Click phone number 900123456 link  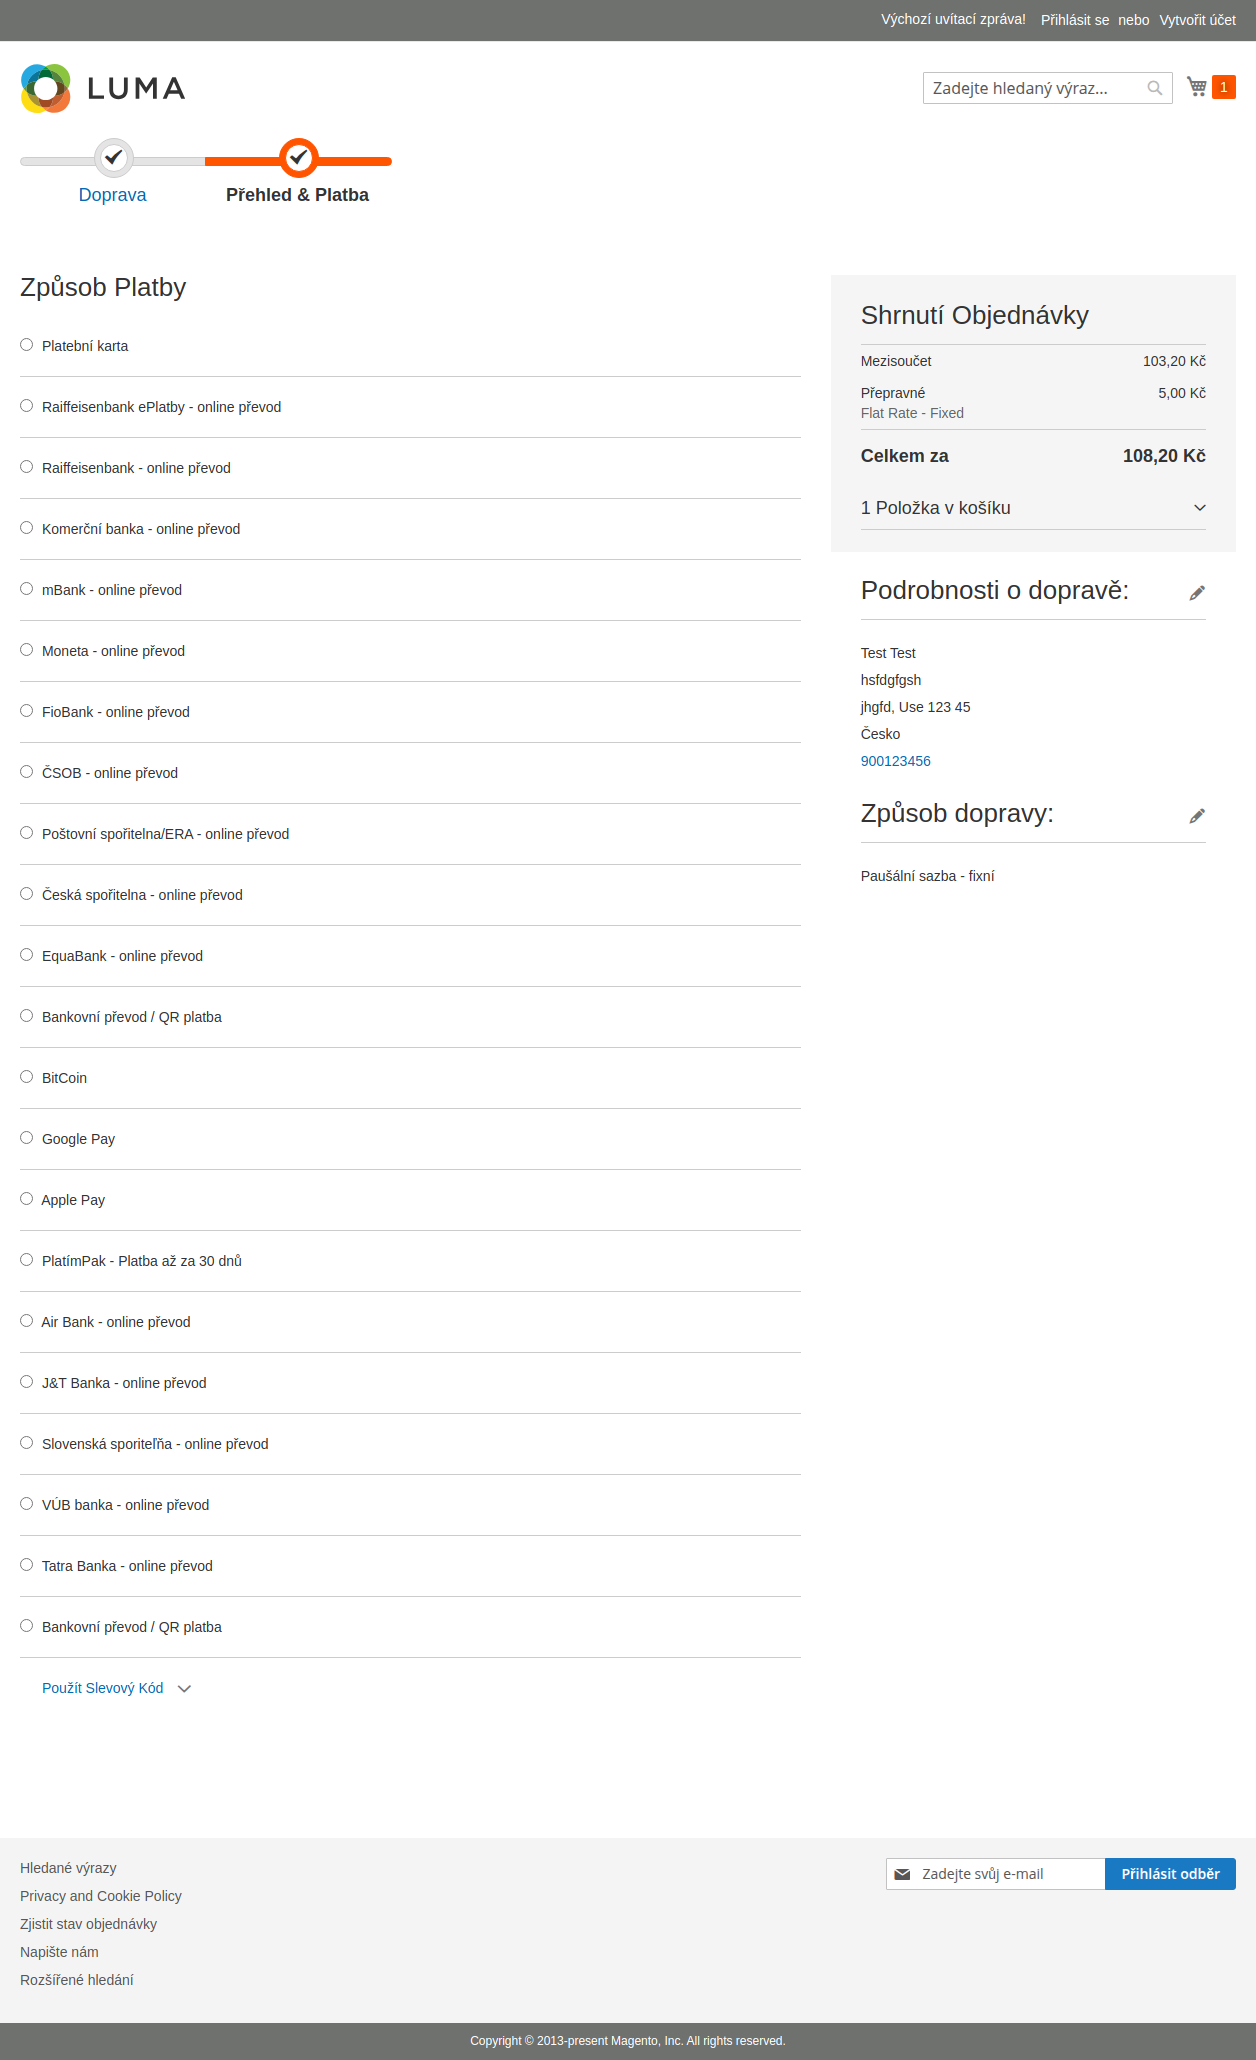[895, 761]
